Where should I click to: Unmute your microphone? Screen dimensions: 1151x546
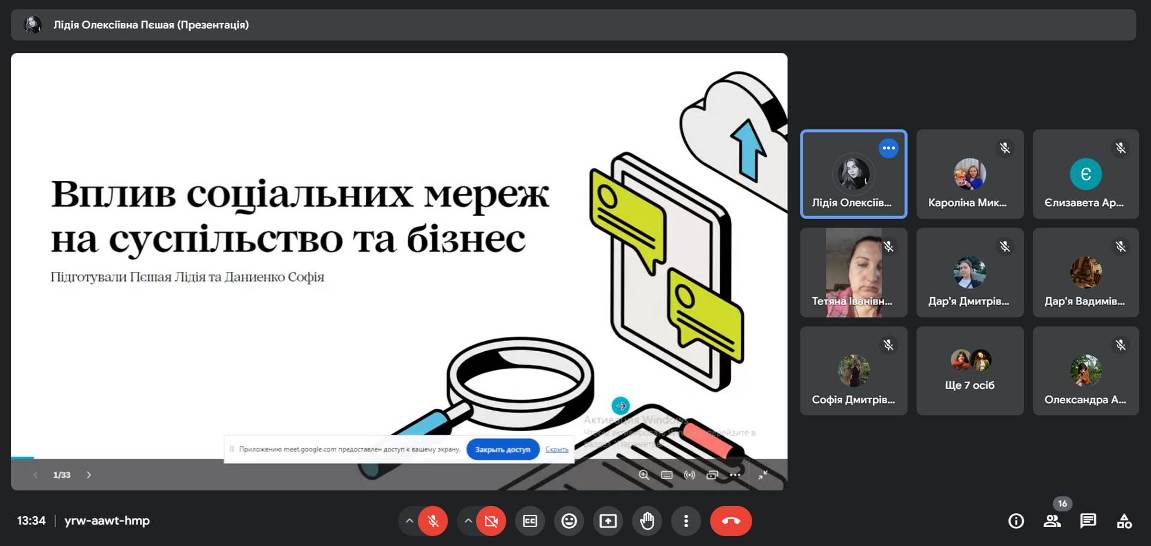(x=433, y=521)
